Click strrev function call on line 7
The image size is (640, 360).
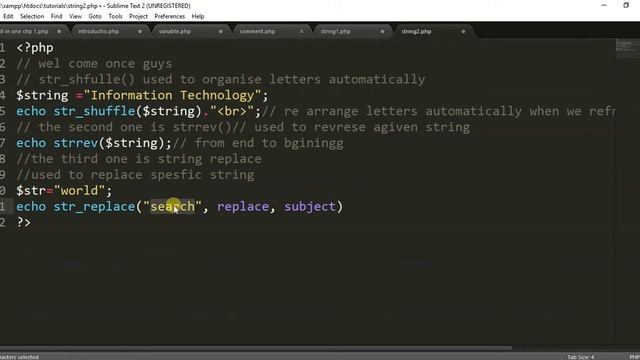pyautogui.click(x=76, y=143)
